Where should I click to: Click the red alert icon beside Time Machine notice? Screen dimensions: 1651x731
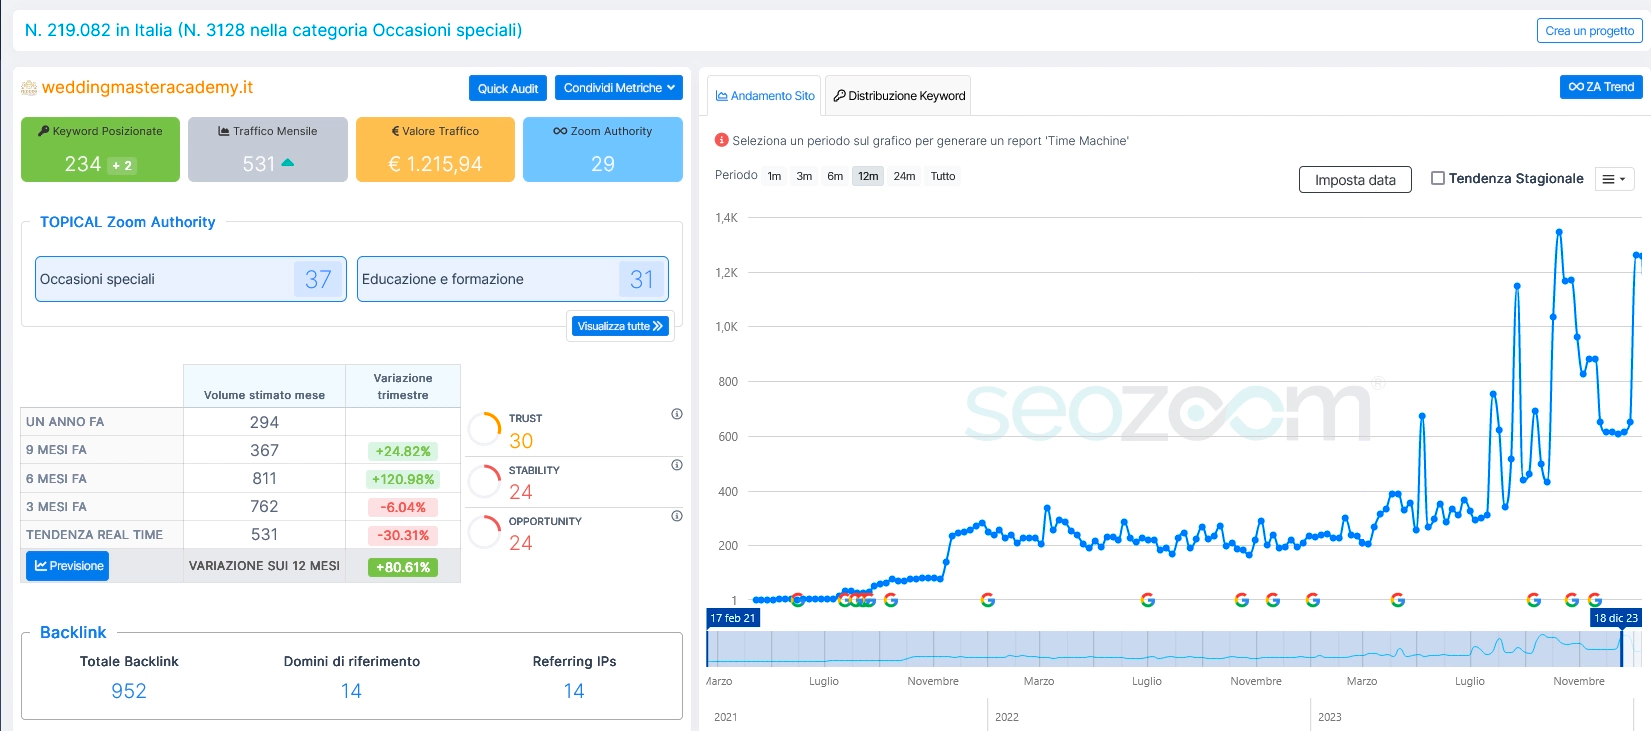(x=721, y=140)
